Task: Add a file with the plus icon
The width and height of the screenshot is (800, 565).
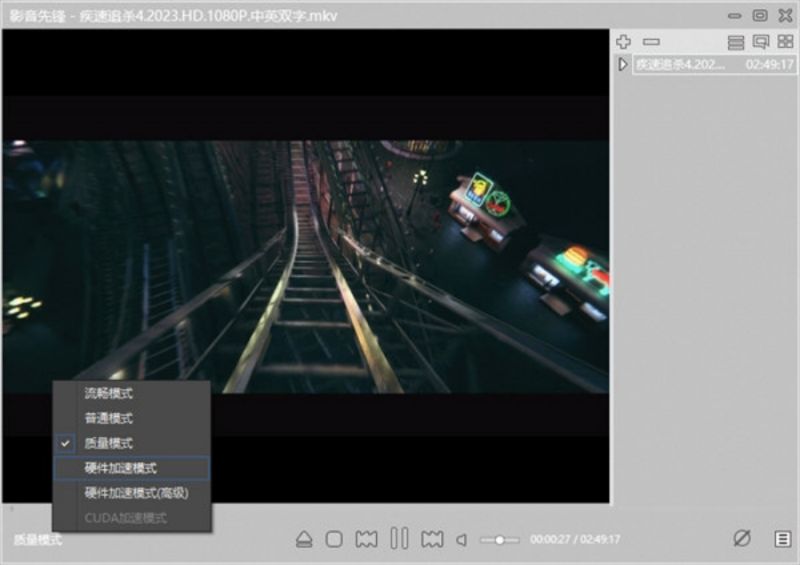Action: [x=623, y=41]
